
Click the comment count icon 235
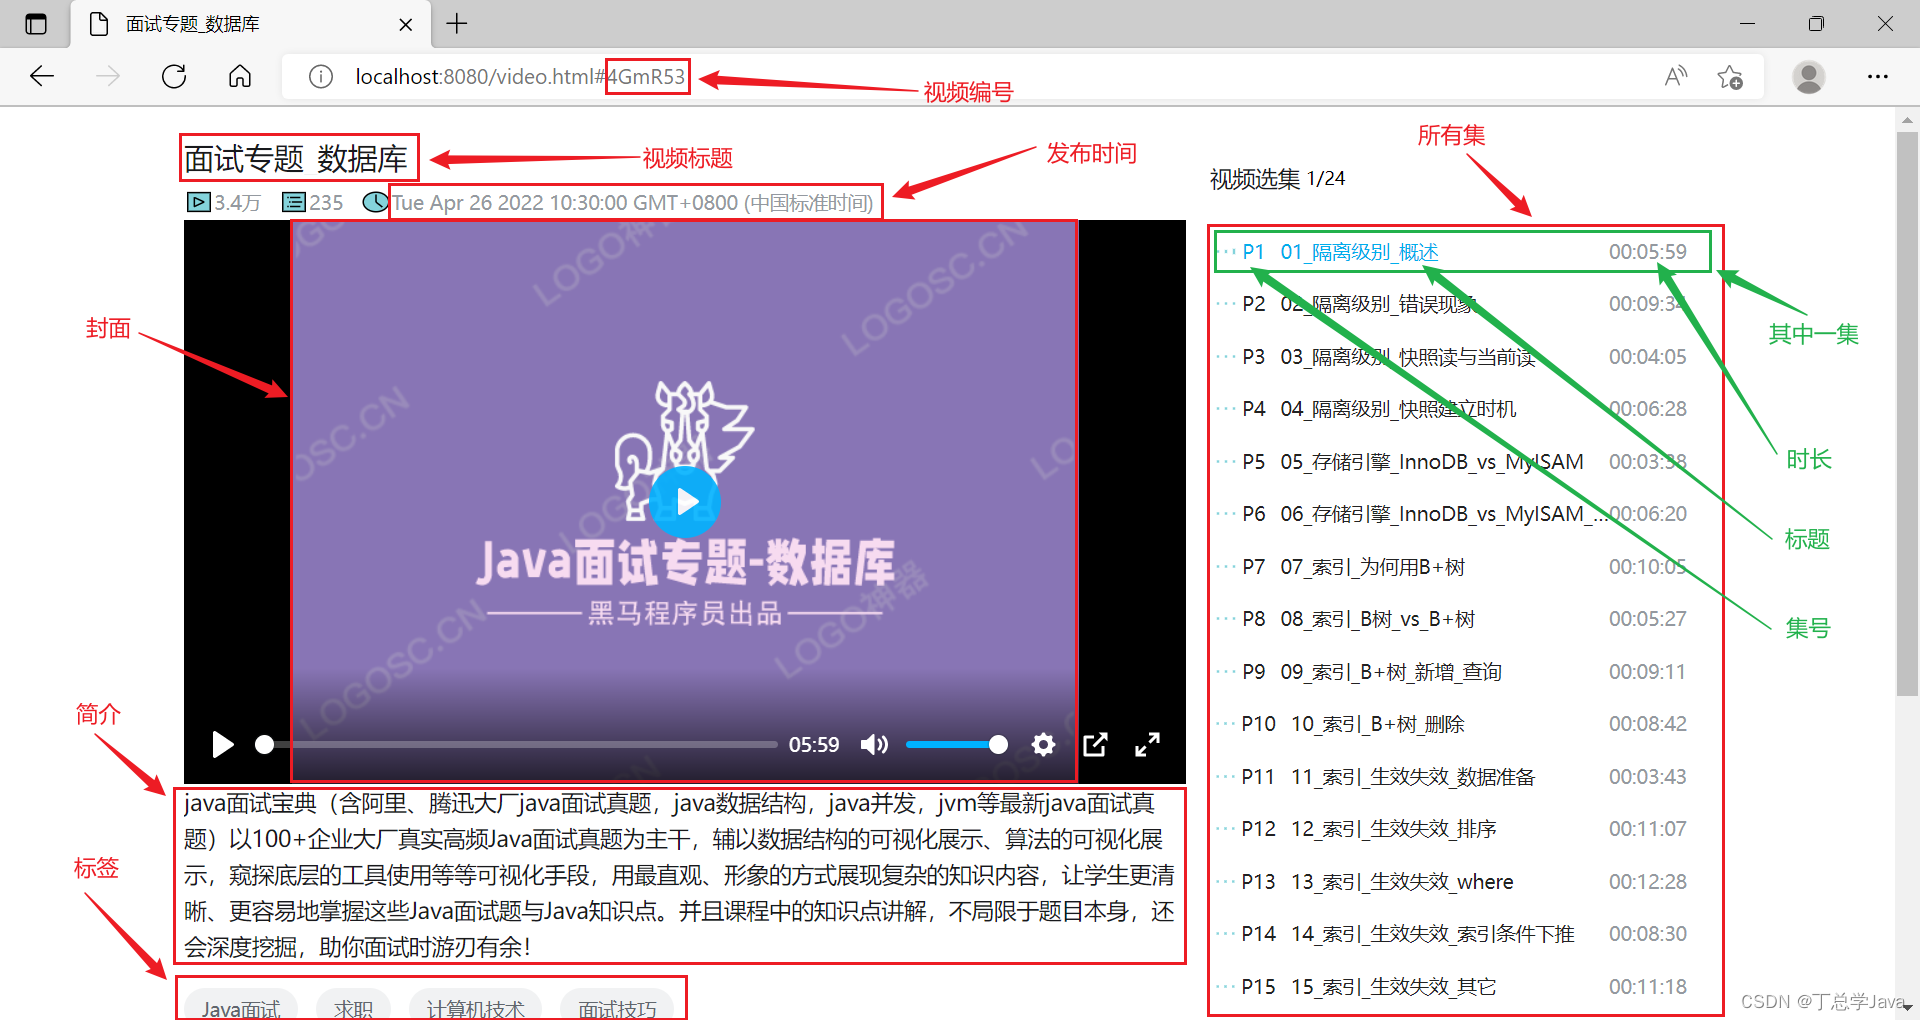(x=294, y=202)
